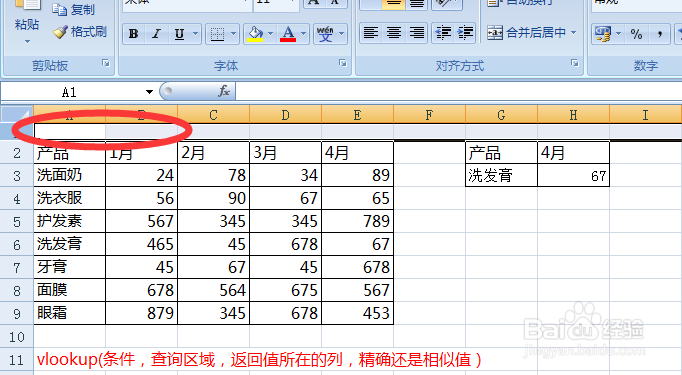Select cell with value 453
This screenshot has width=682, height=375.
click(357, 313)
